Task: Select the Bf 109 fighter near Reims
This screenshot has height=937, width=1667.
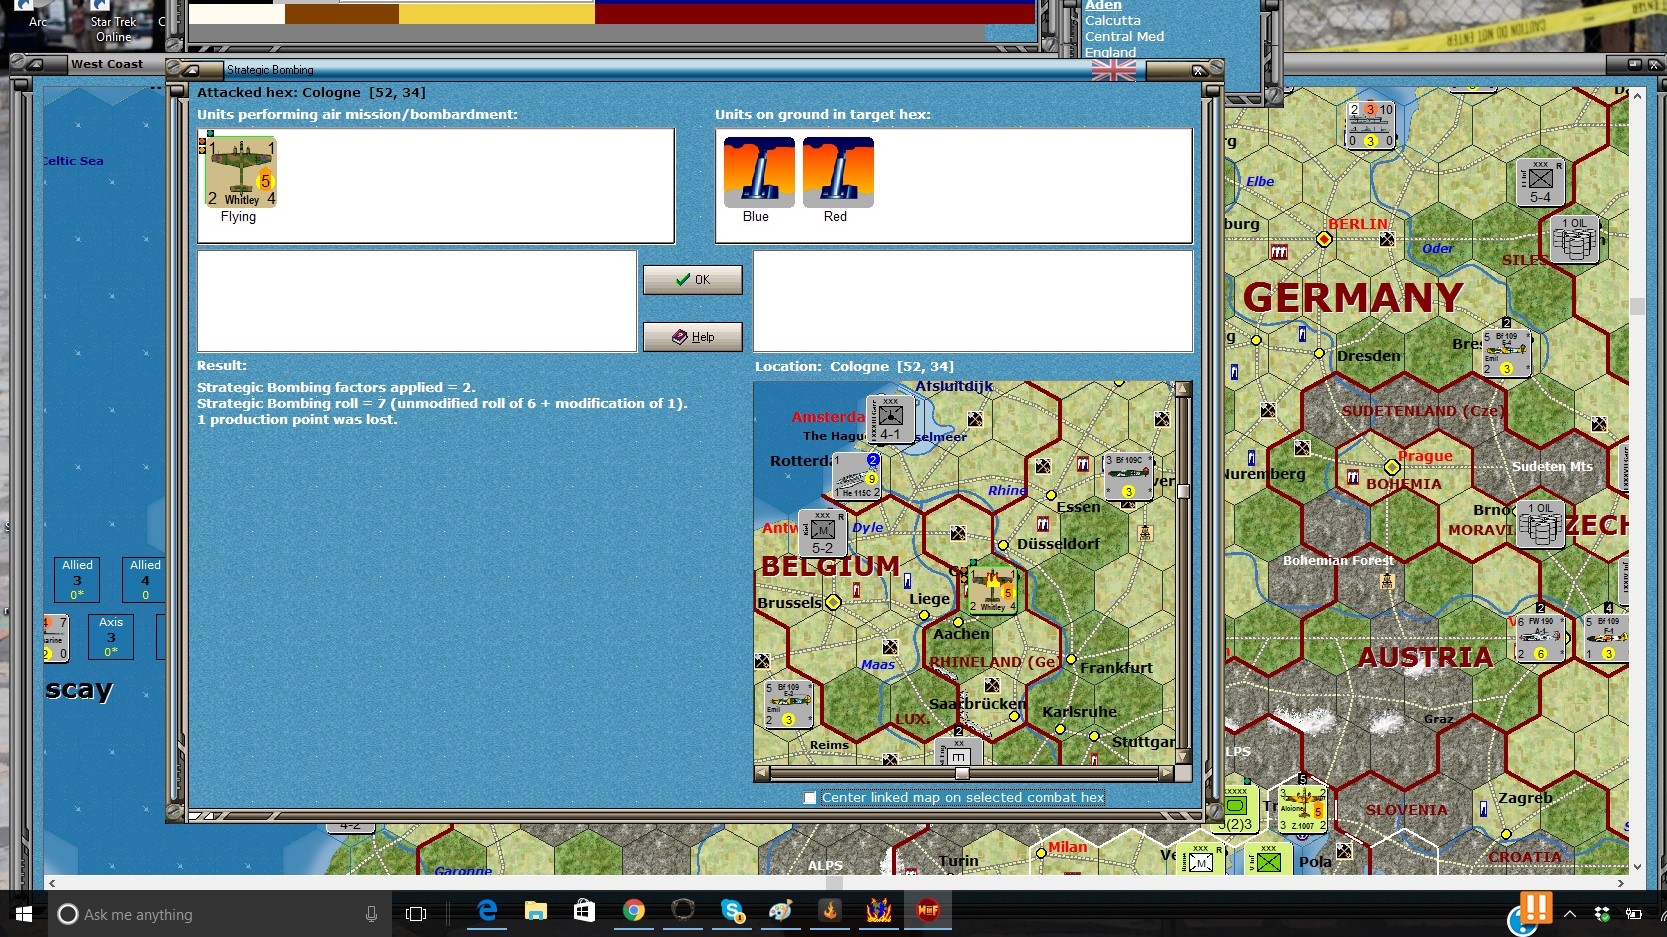Action: point(788,704)
